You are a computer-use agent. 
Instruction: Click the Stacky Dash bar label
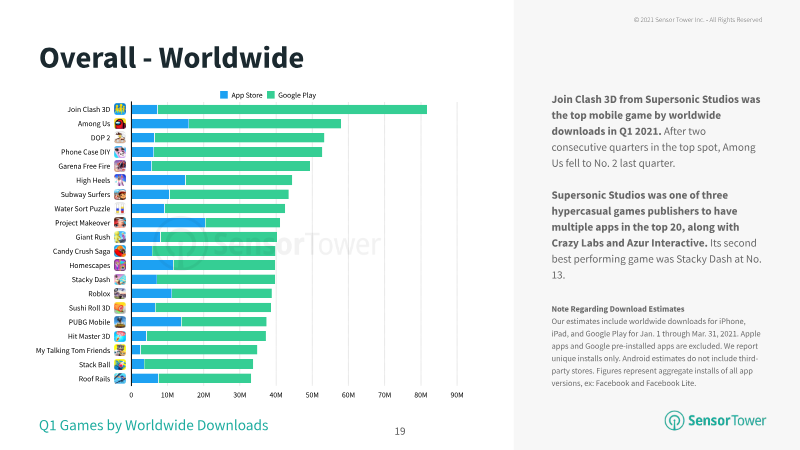91,280
